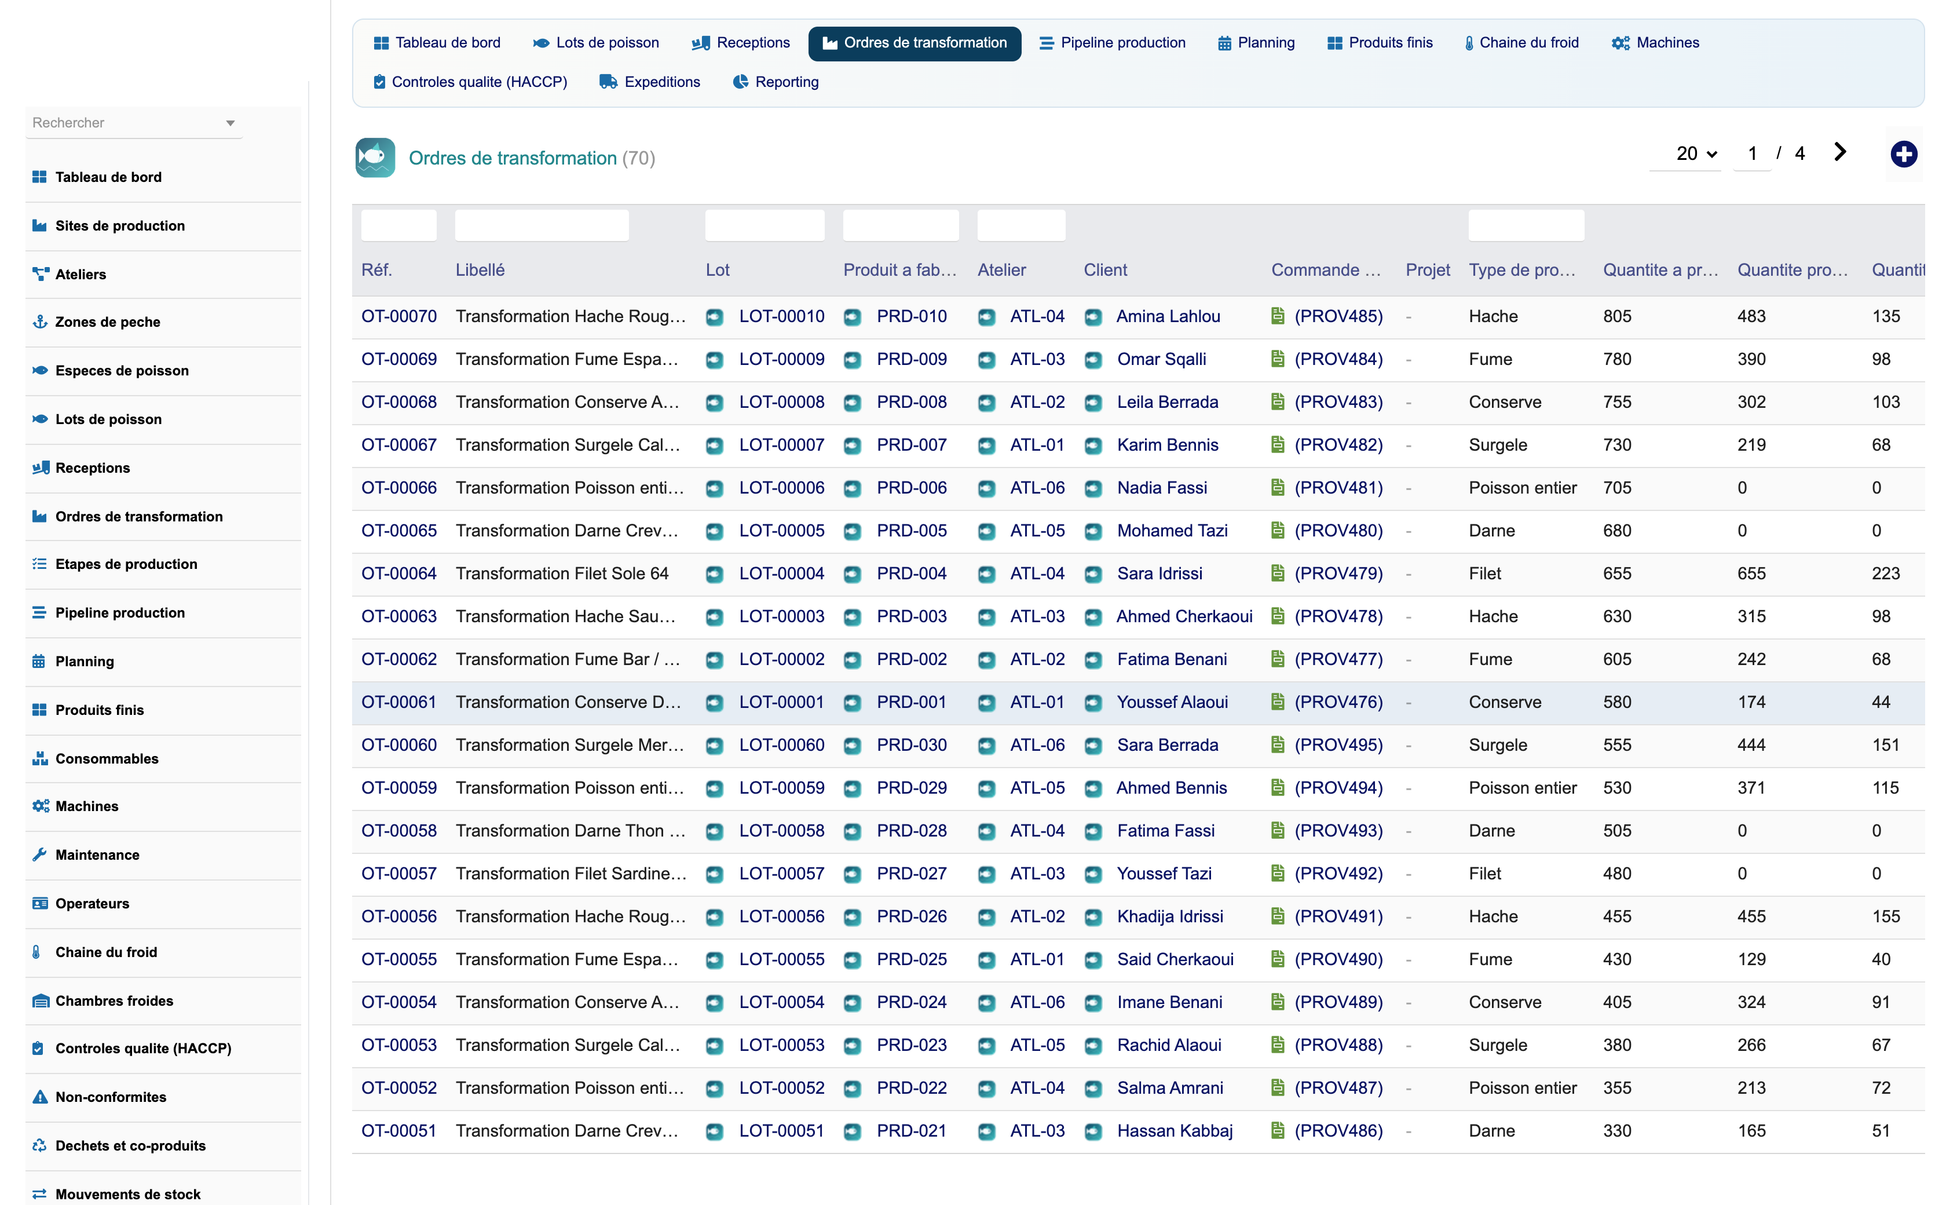Open client Youssef Alaoui link
Image resolution: width=1946 pixels, height=1205 pixels.
click(x=1172, y=702)
